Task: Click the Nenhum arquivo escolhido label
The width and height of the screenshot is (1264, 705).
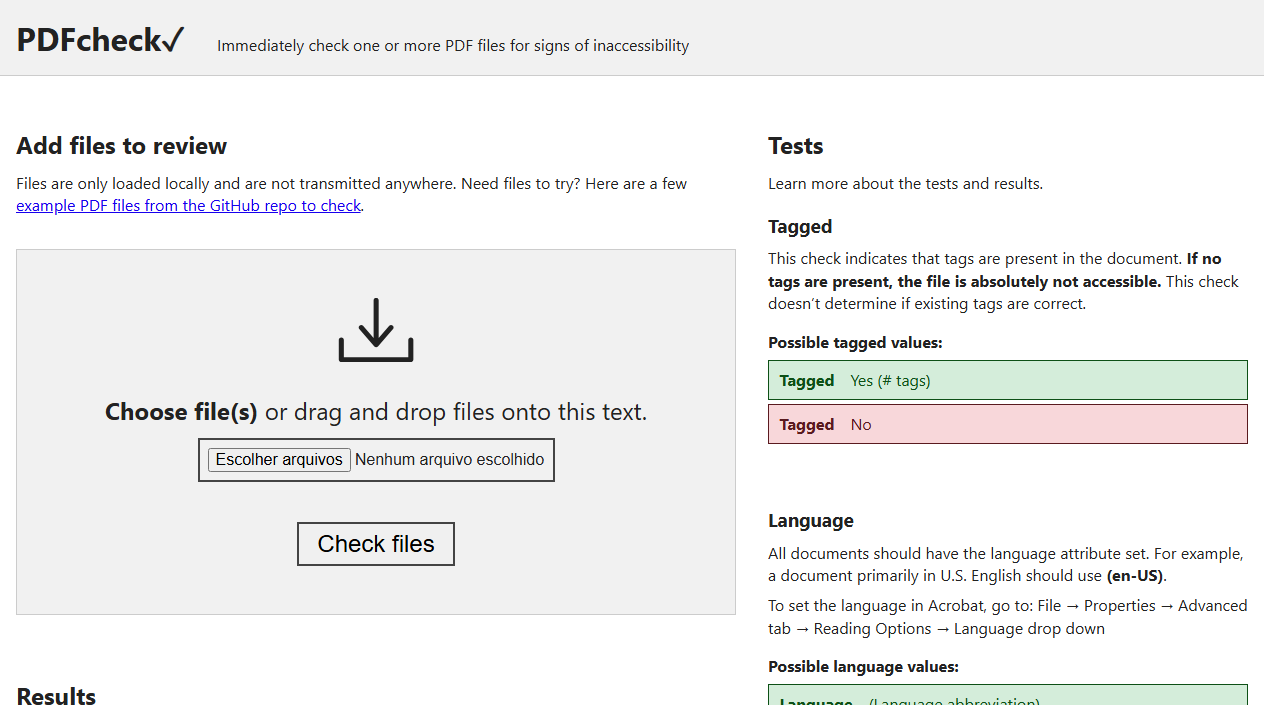Action: 449,459
